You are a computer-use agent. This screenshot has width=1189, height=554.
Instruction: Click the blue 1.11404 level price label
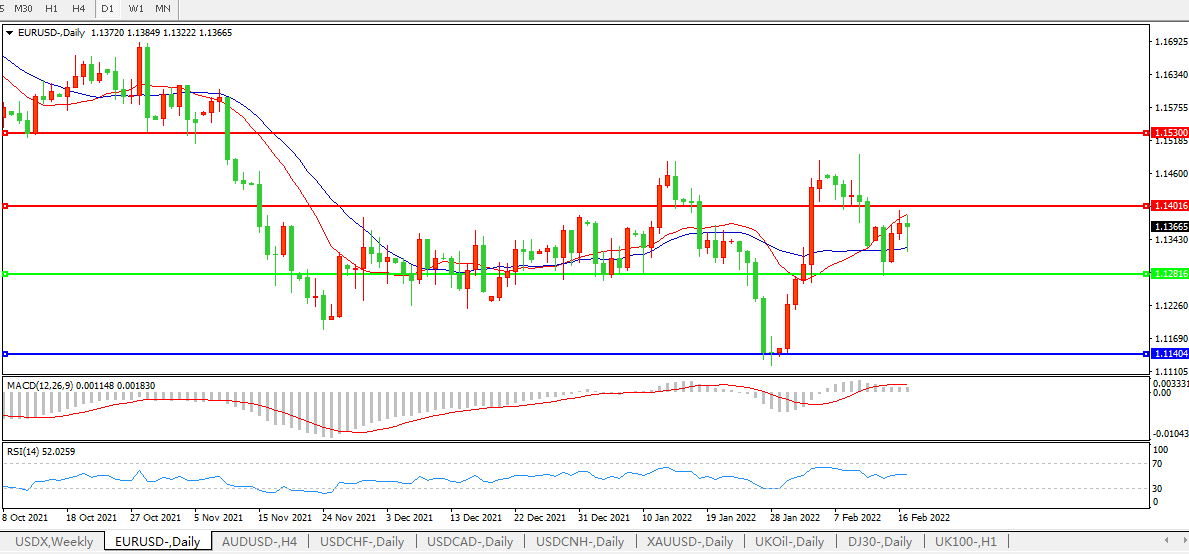click(x=1169, y=354)
